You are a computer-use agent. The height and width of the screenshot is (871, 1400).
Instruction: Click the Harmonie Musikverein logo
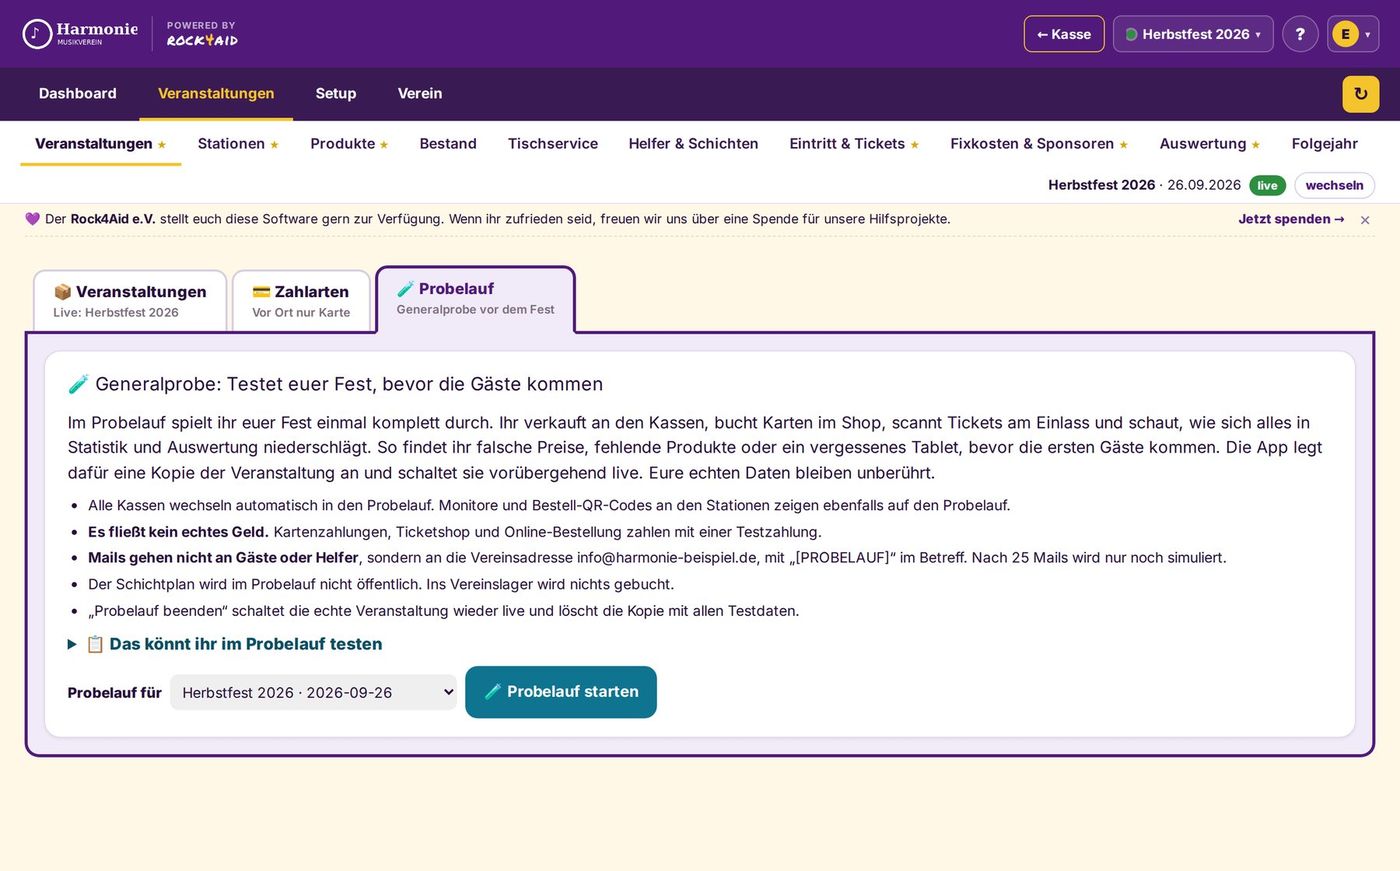(80, 34)
